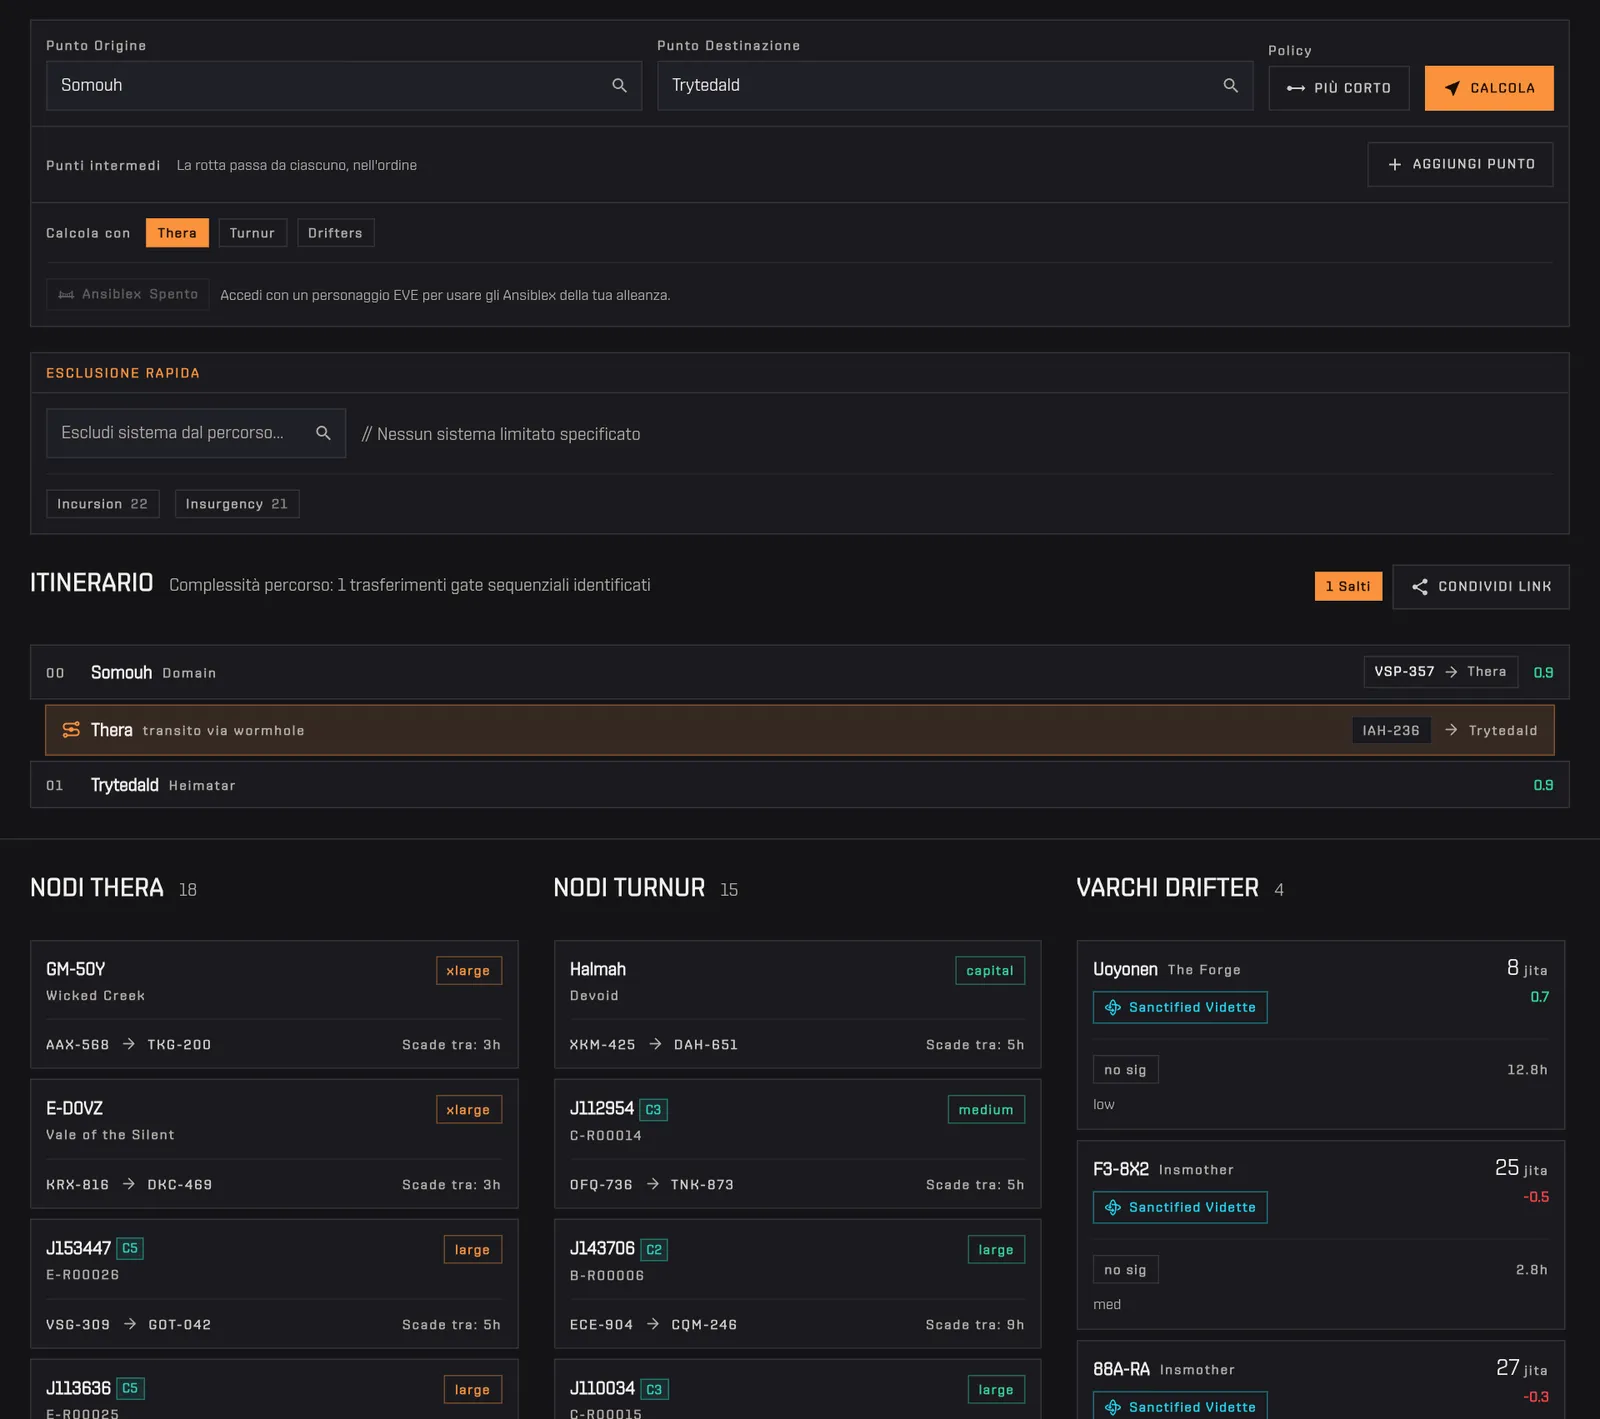Open the E-DOVZ Vale of the Silent card
The width and height of the screenshot is (1600, 1419).
pos(274,1144)
